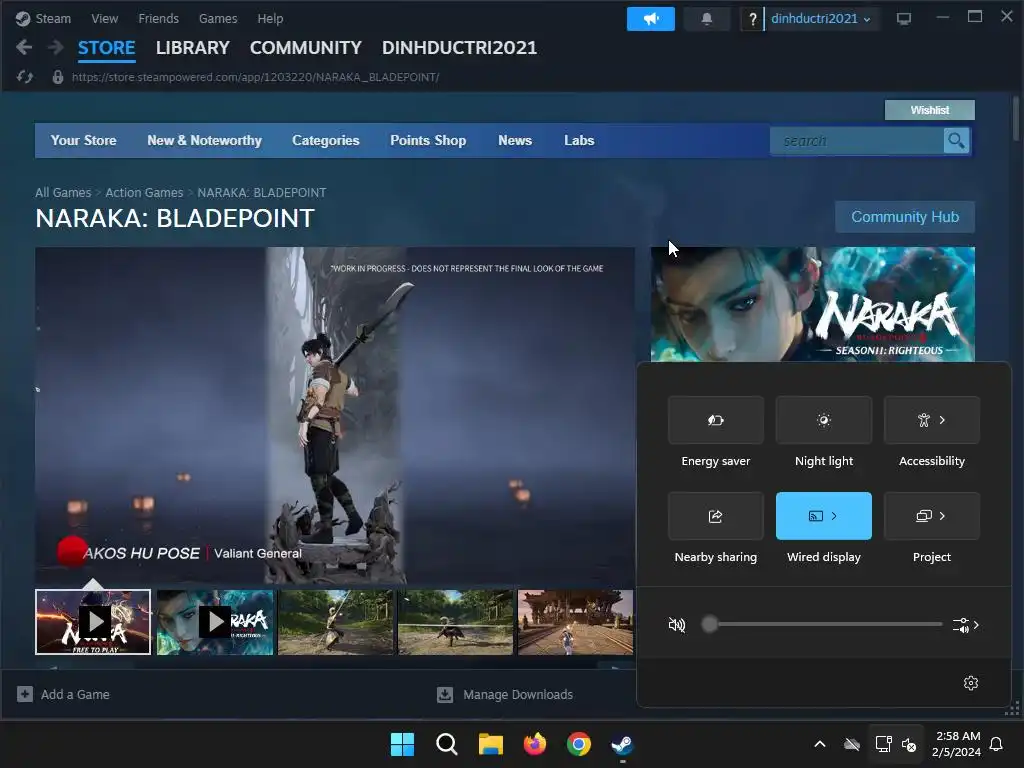Image resolution: width=1024 pixels, height=768 pixels.
Task: Click the volume slider handle
Action: point(710,624)
